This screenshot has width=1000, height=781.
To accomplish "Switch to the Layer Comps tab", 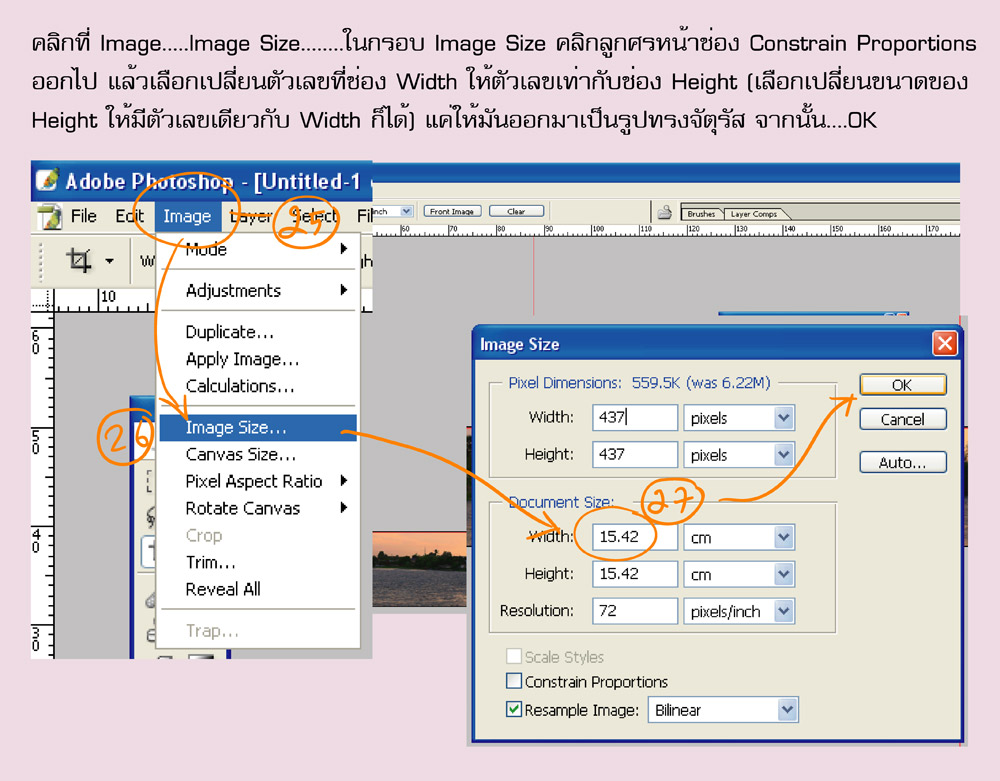I will point(753,214).
